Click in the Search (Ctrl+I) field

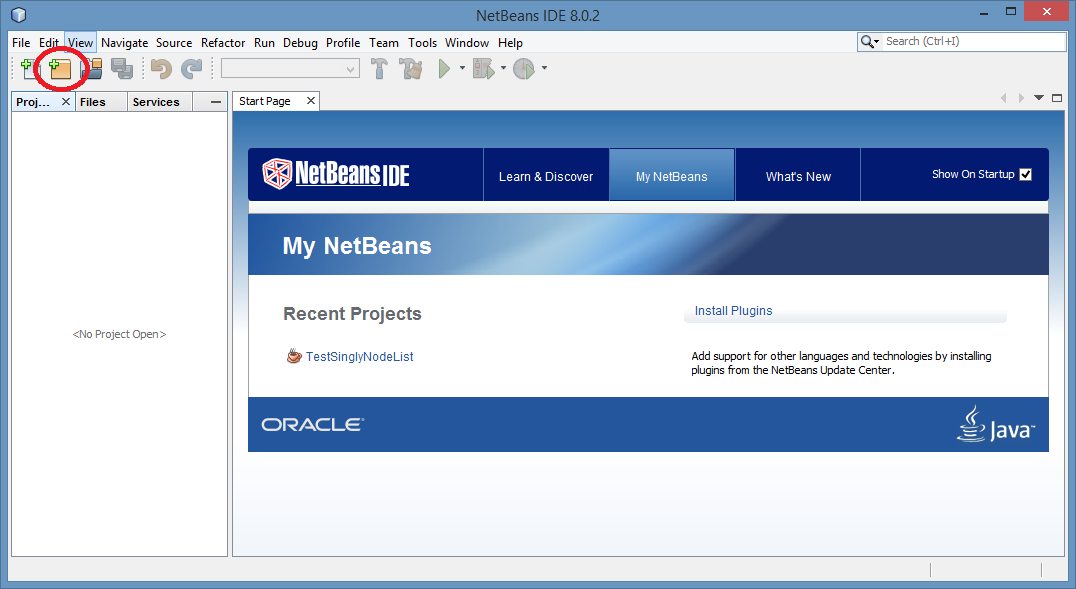(x=970, y=42)
